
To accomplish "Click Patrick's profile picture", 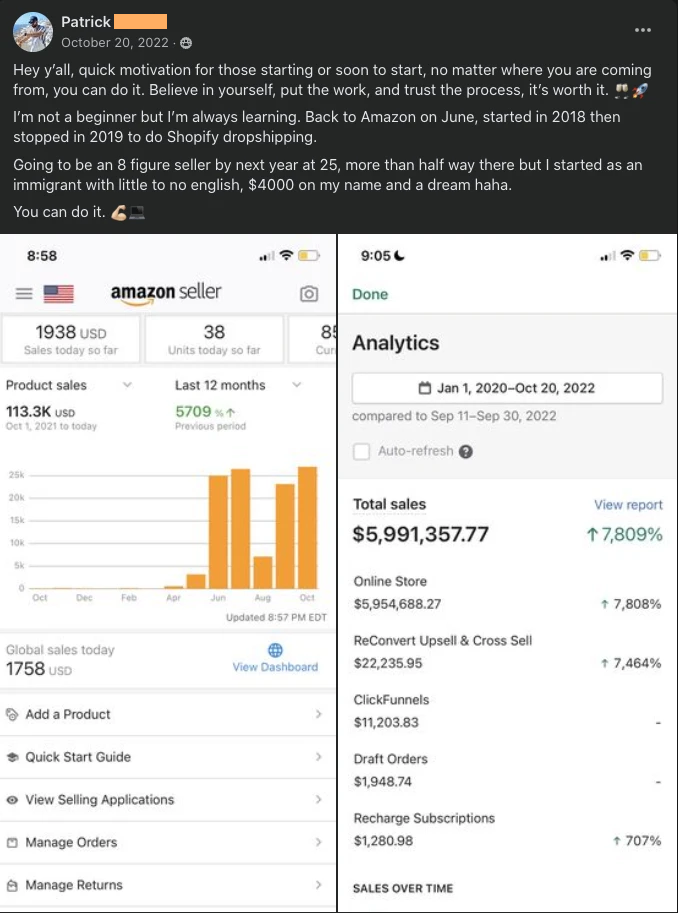I will (33, 32).
